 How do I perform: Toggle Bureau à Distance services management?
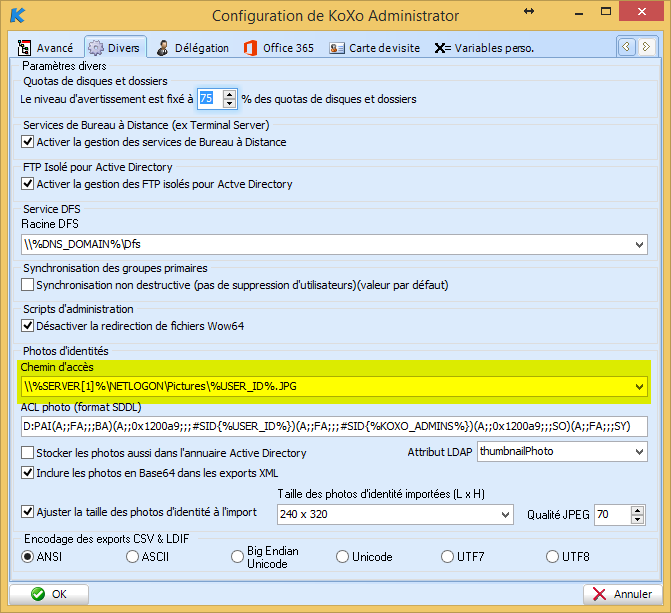click(x=27, y=142)
